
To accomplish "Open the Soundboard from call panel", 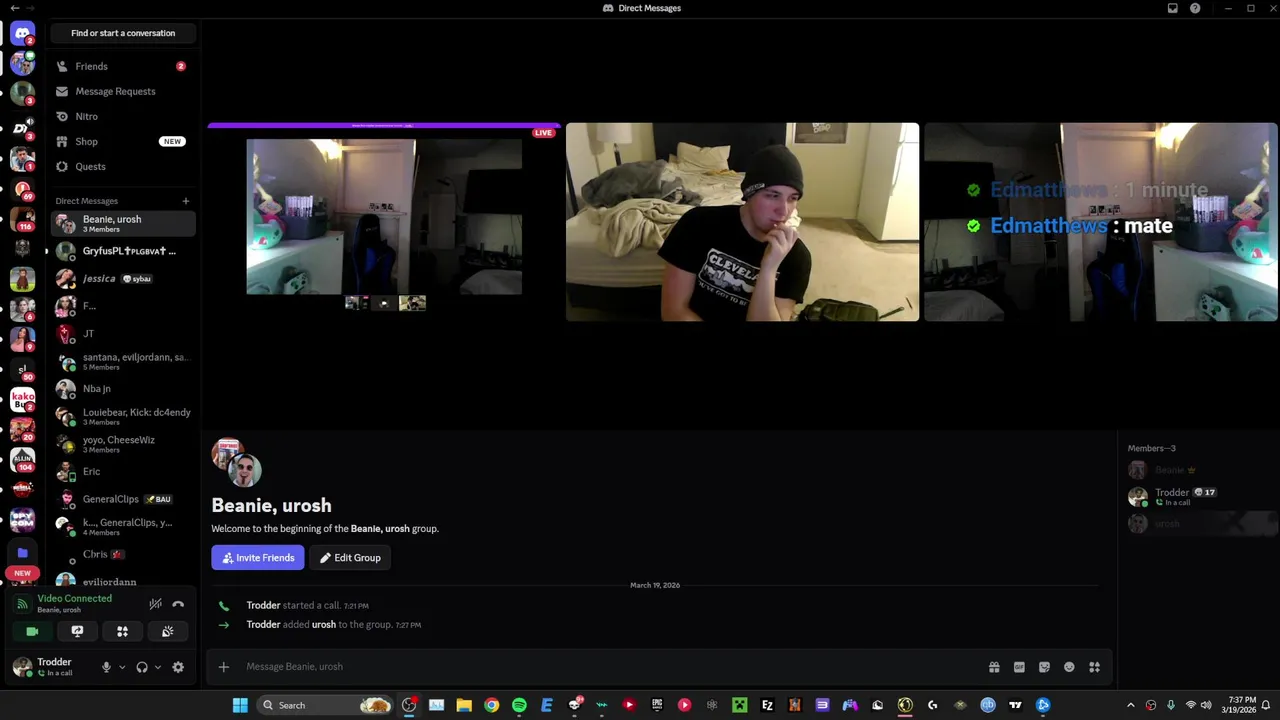I will [x=167, y=631].
